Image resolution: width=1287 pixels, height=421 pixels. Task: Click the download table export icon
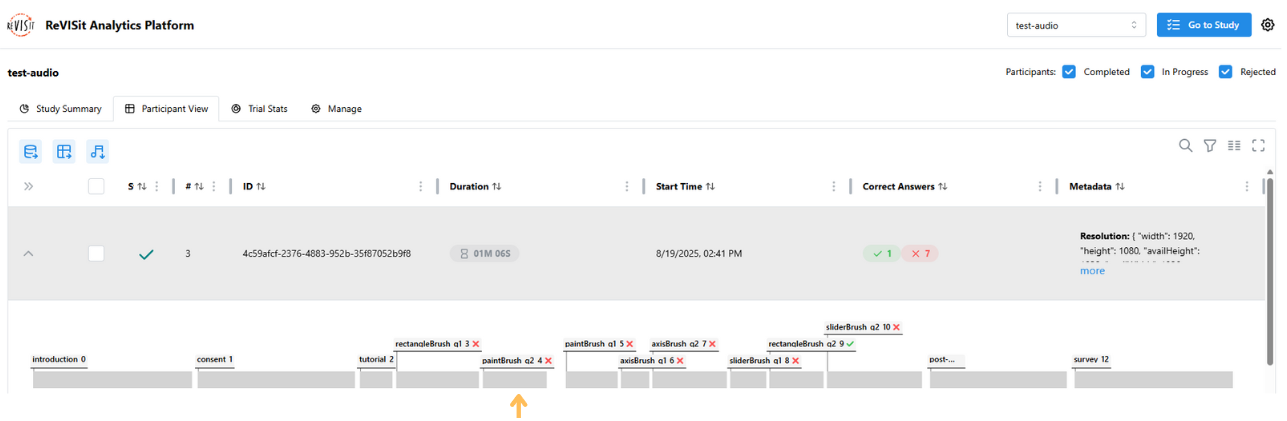[64, 152]
